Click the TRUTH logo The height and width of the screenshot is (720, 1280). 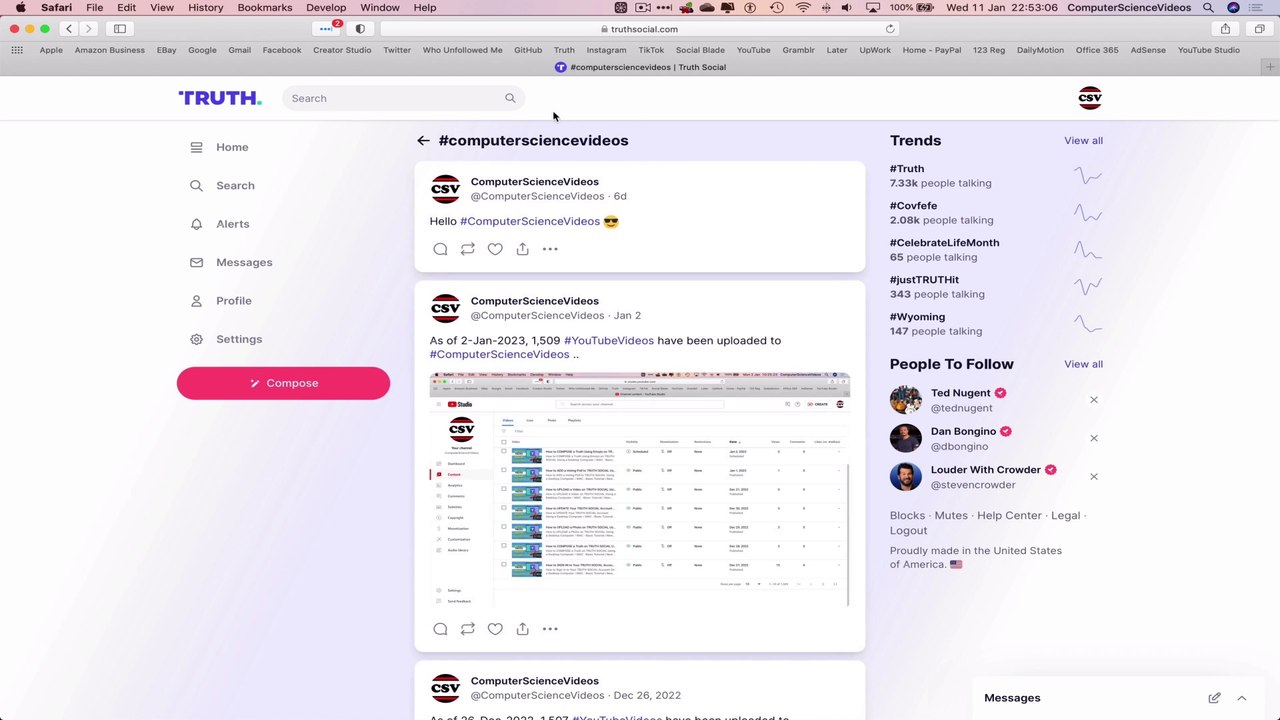pyautogui.click(x=220, y=98)
